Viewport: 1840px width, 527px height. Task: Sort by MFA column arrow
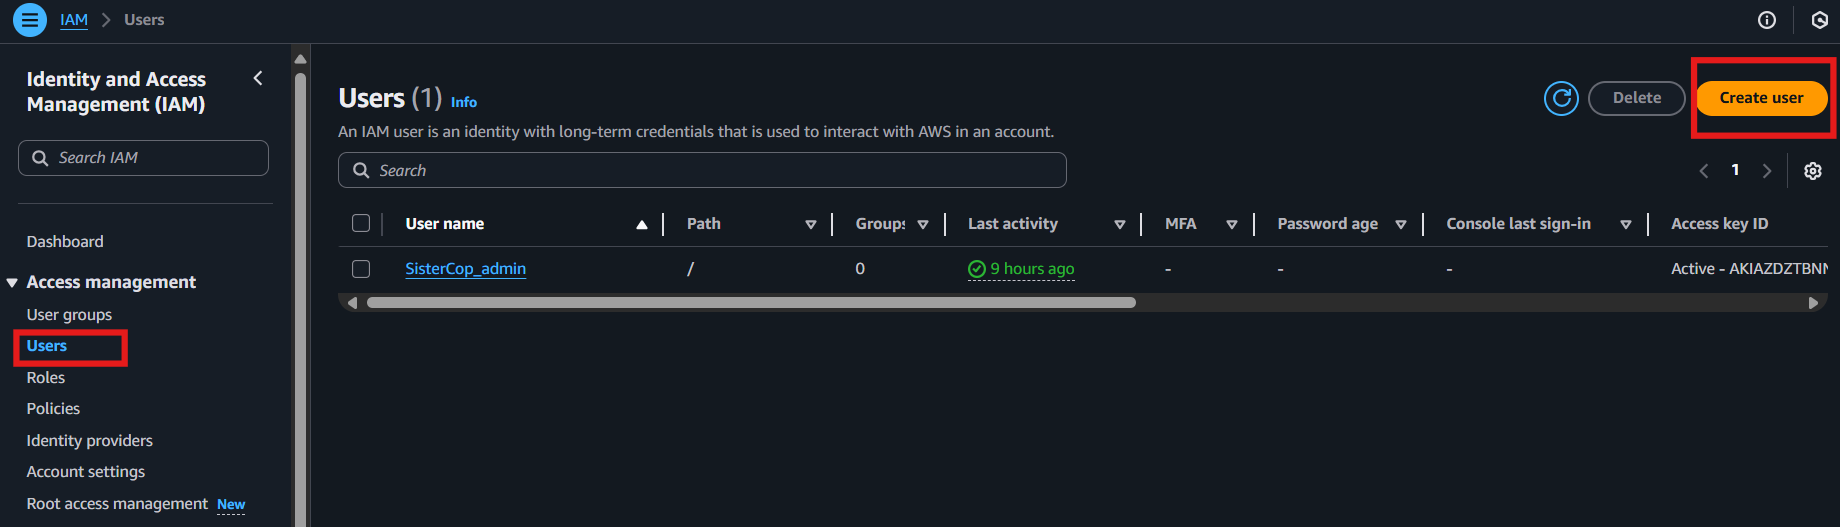[1232, 225]
